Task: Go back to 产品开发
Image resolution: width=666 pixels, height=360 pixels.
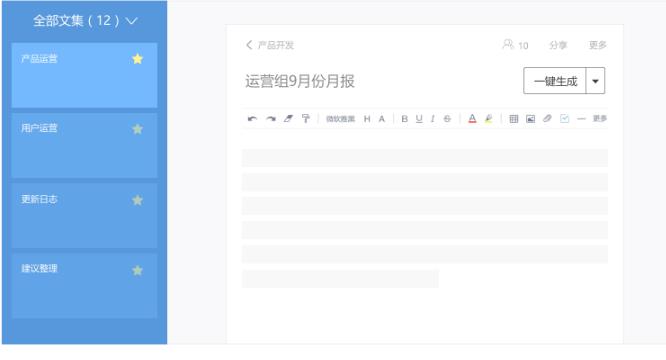Action: tap(270, 45)
